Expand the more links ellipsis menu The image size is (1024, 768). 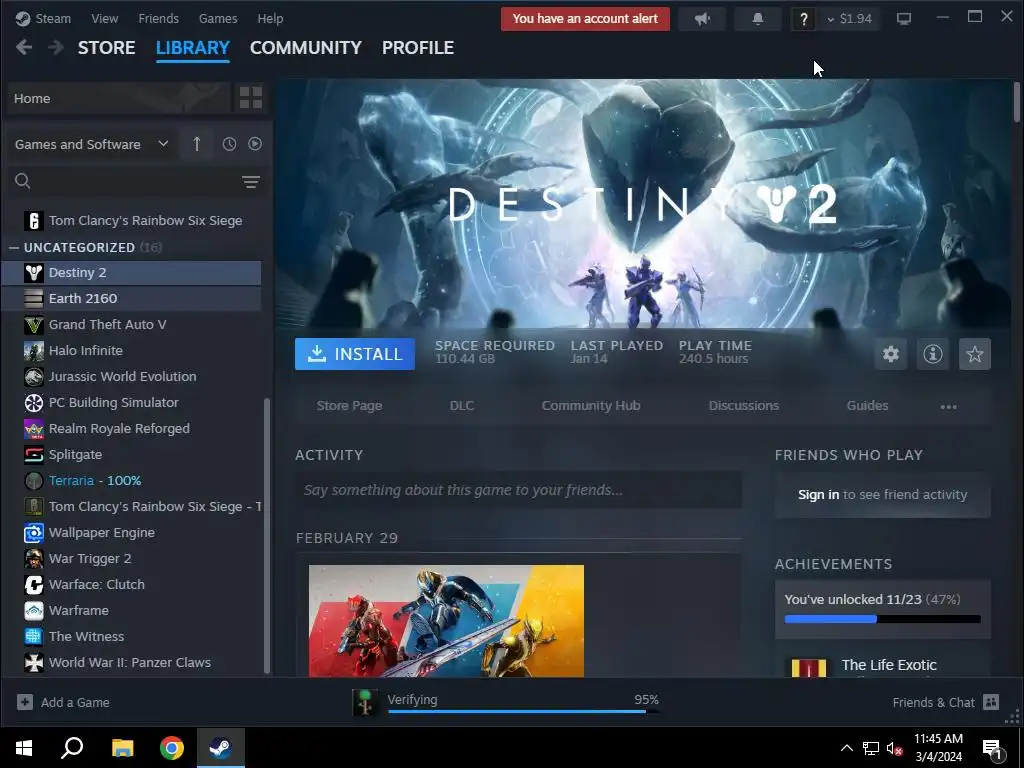(x=948, y=406)
